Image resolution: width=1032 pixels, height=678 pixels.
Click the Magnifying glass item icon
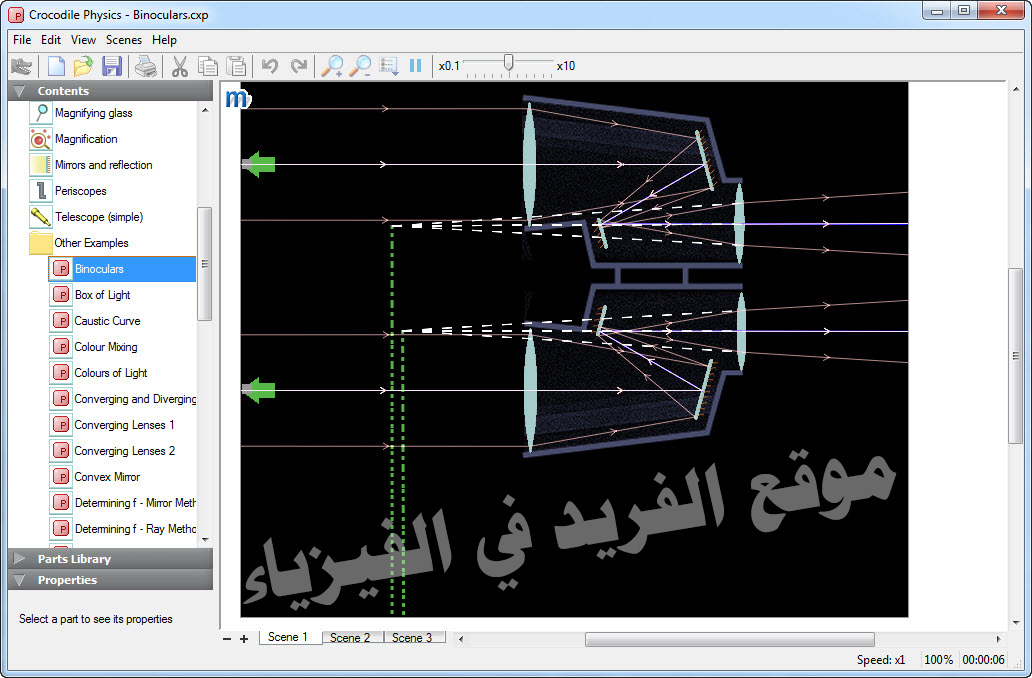coord(41,113)
